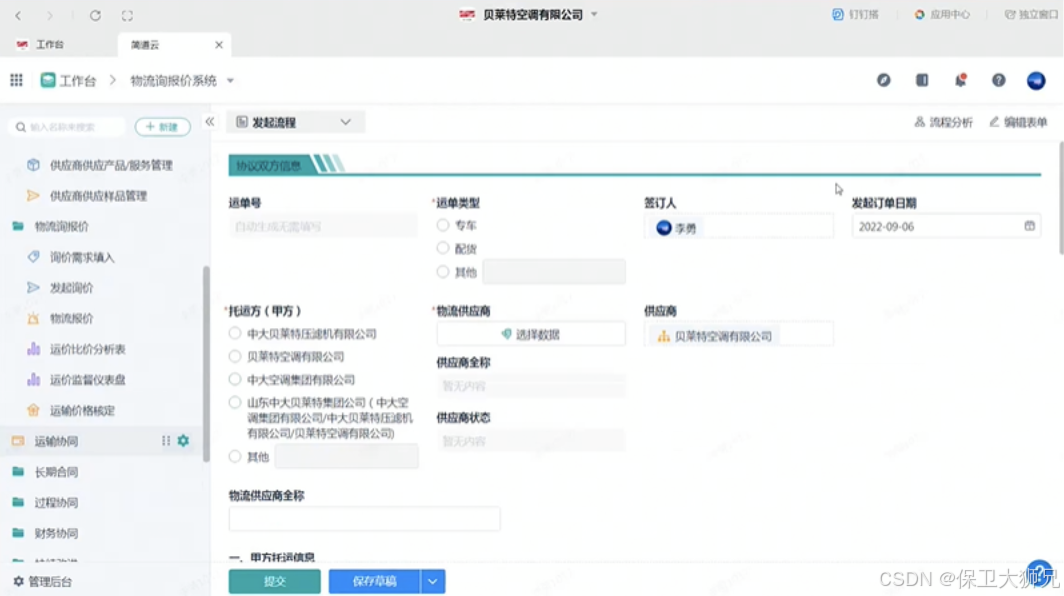Select the 专车 waybill type option
This screenshot has width=1064, height=596.
pos(442,225)
